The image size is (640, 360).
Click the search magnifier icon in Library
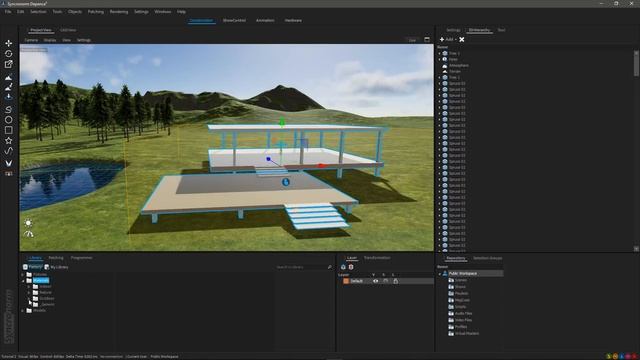point(330,267)
